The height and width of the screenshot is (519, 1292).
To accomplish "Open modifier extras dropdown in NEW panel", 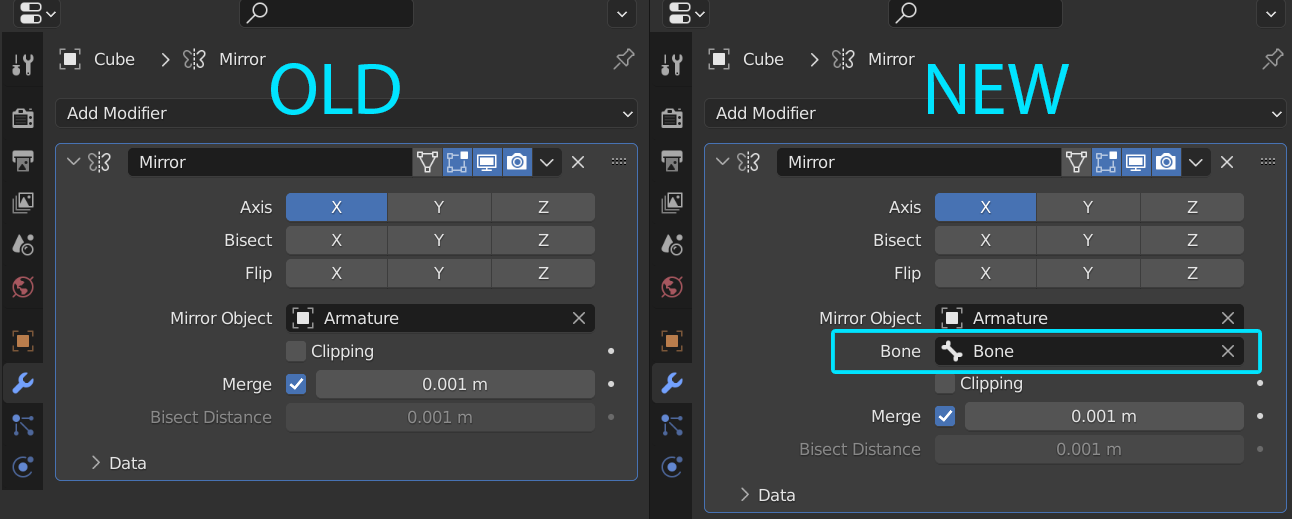I will [x=1196, y=162].
